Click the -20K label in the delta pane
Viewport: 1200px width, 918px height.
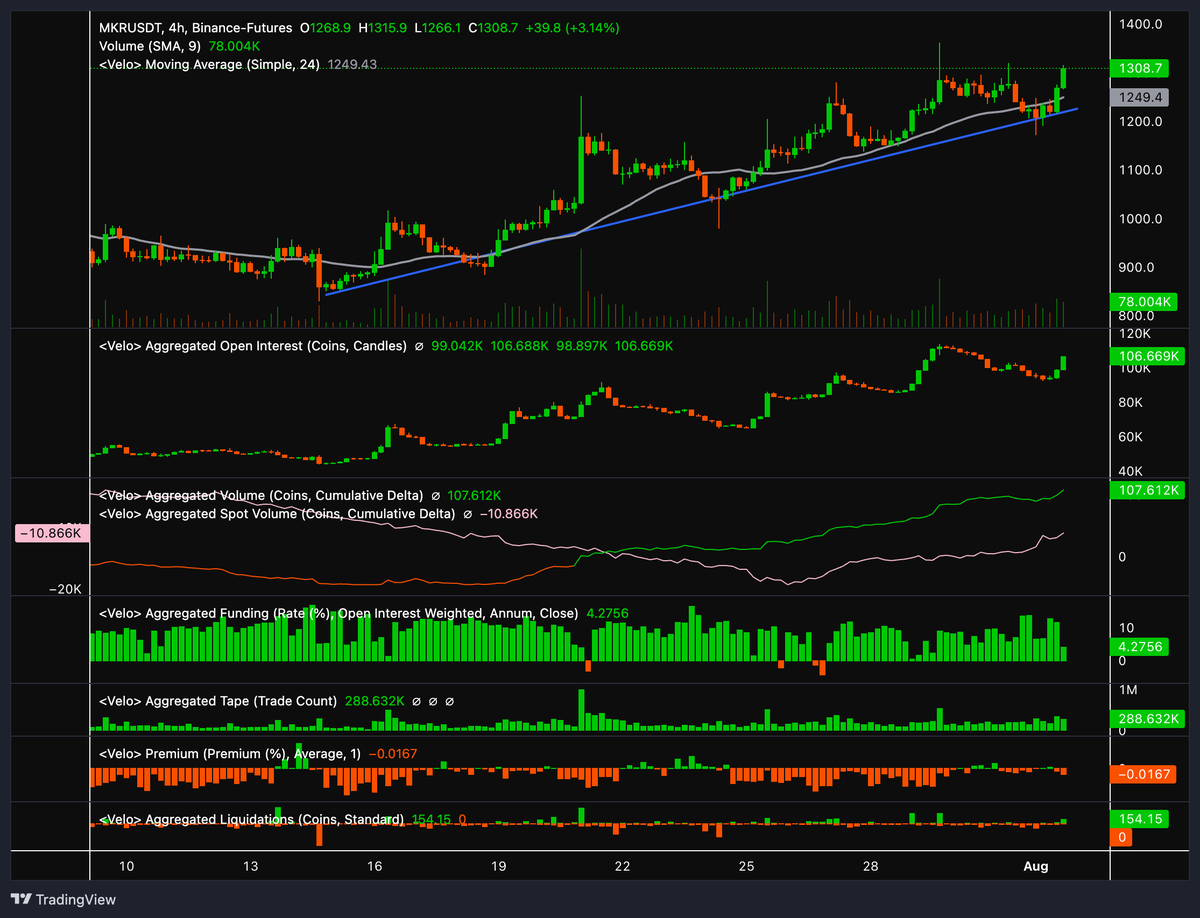pyautogui.click(x=67, y=590)
